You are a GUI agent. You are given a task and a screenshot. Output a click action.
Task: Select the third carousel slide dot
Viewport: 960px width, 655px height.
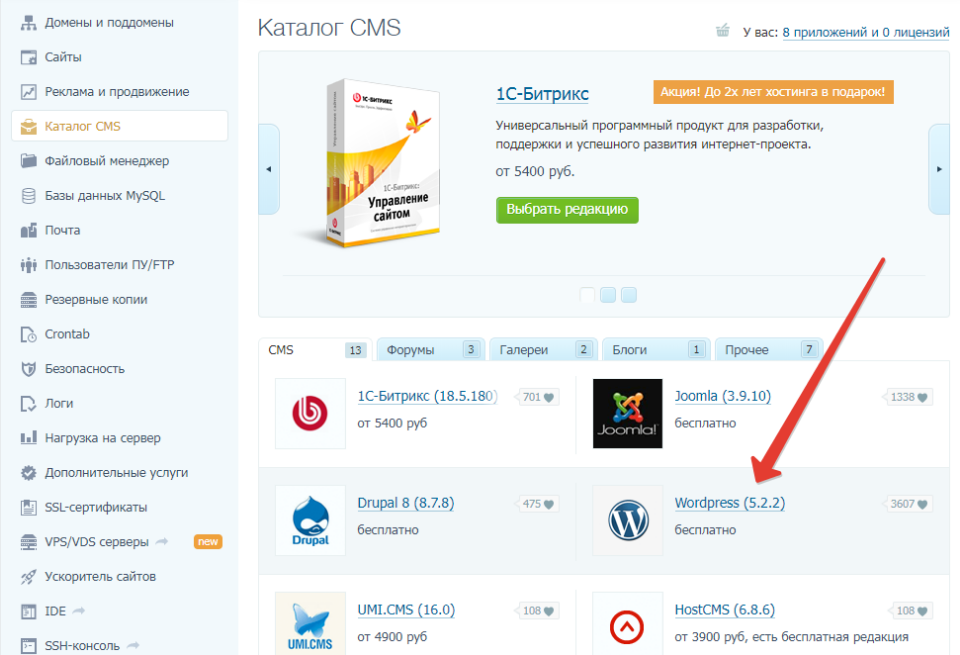coord(629,295)
